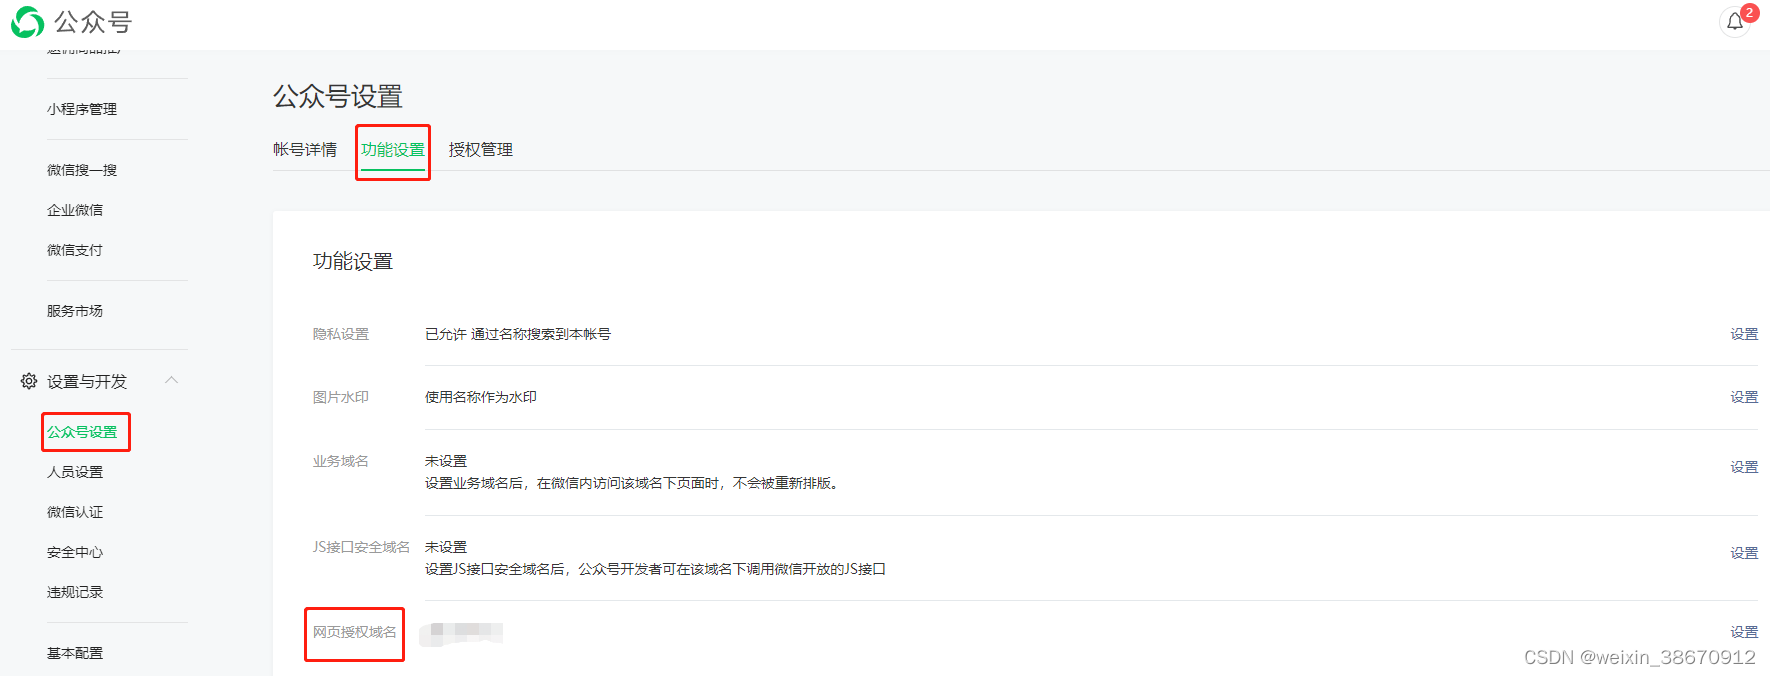
Task: Open 基本配置 sidebar item
Action: pos(75,653)
